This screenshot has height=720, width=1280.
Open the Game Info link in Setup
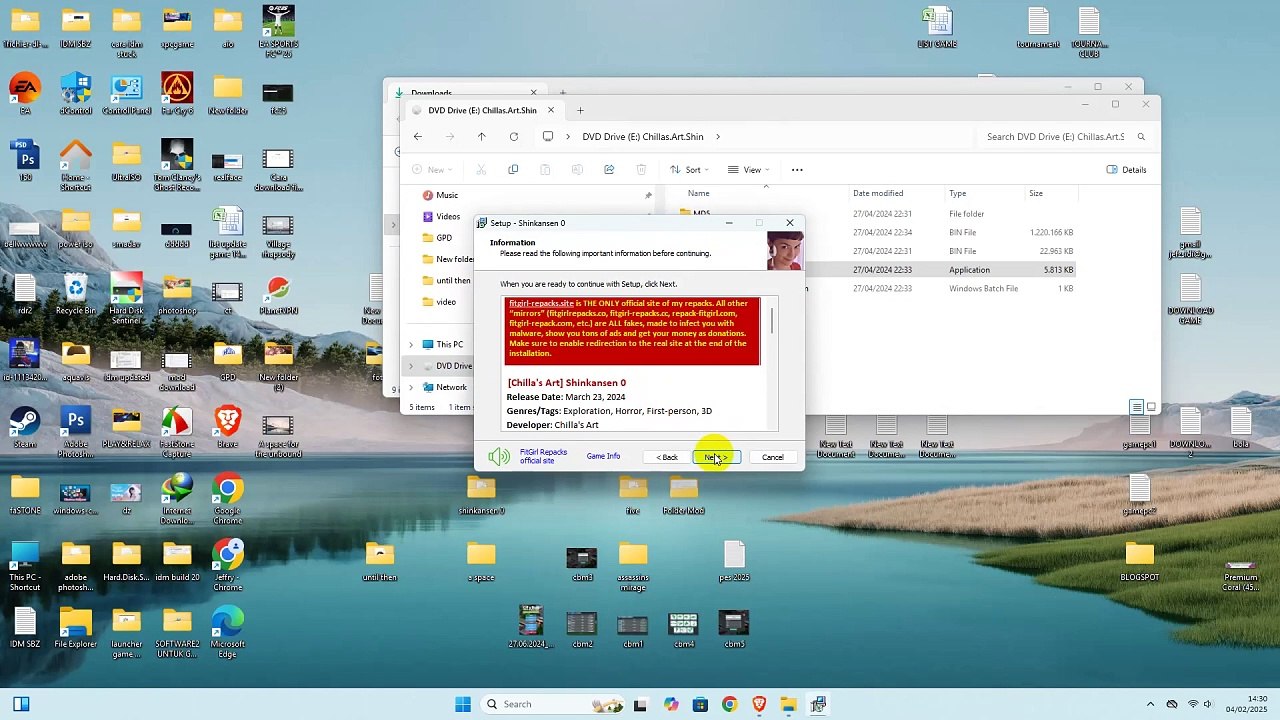pos(603,456)
